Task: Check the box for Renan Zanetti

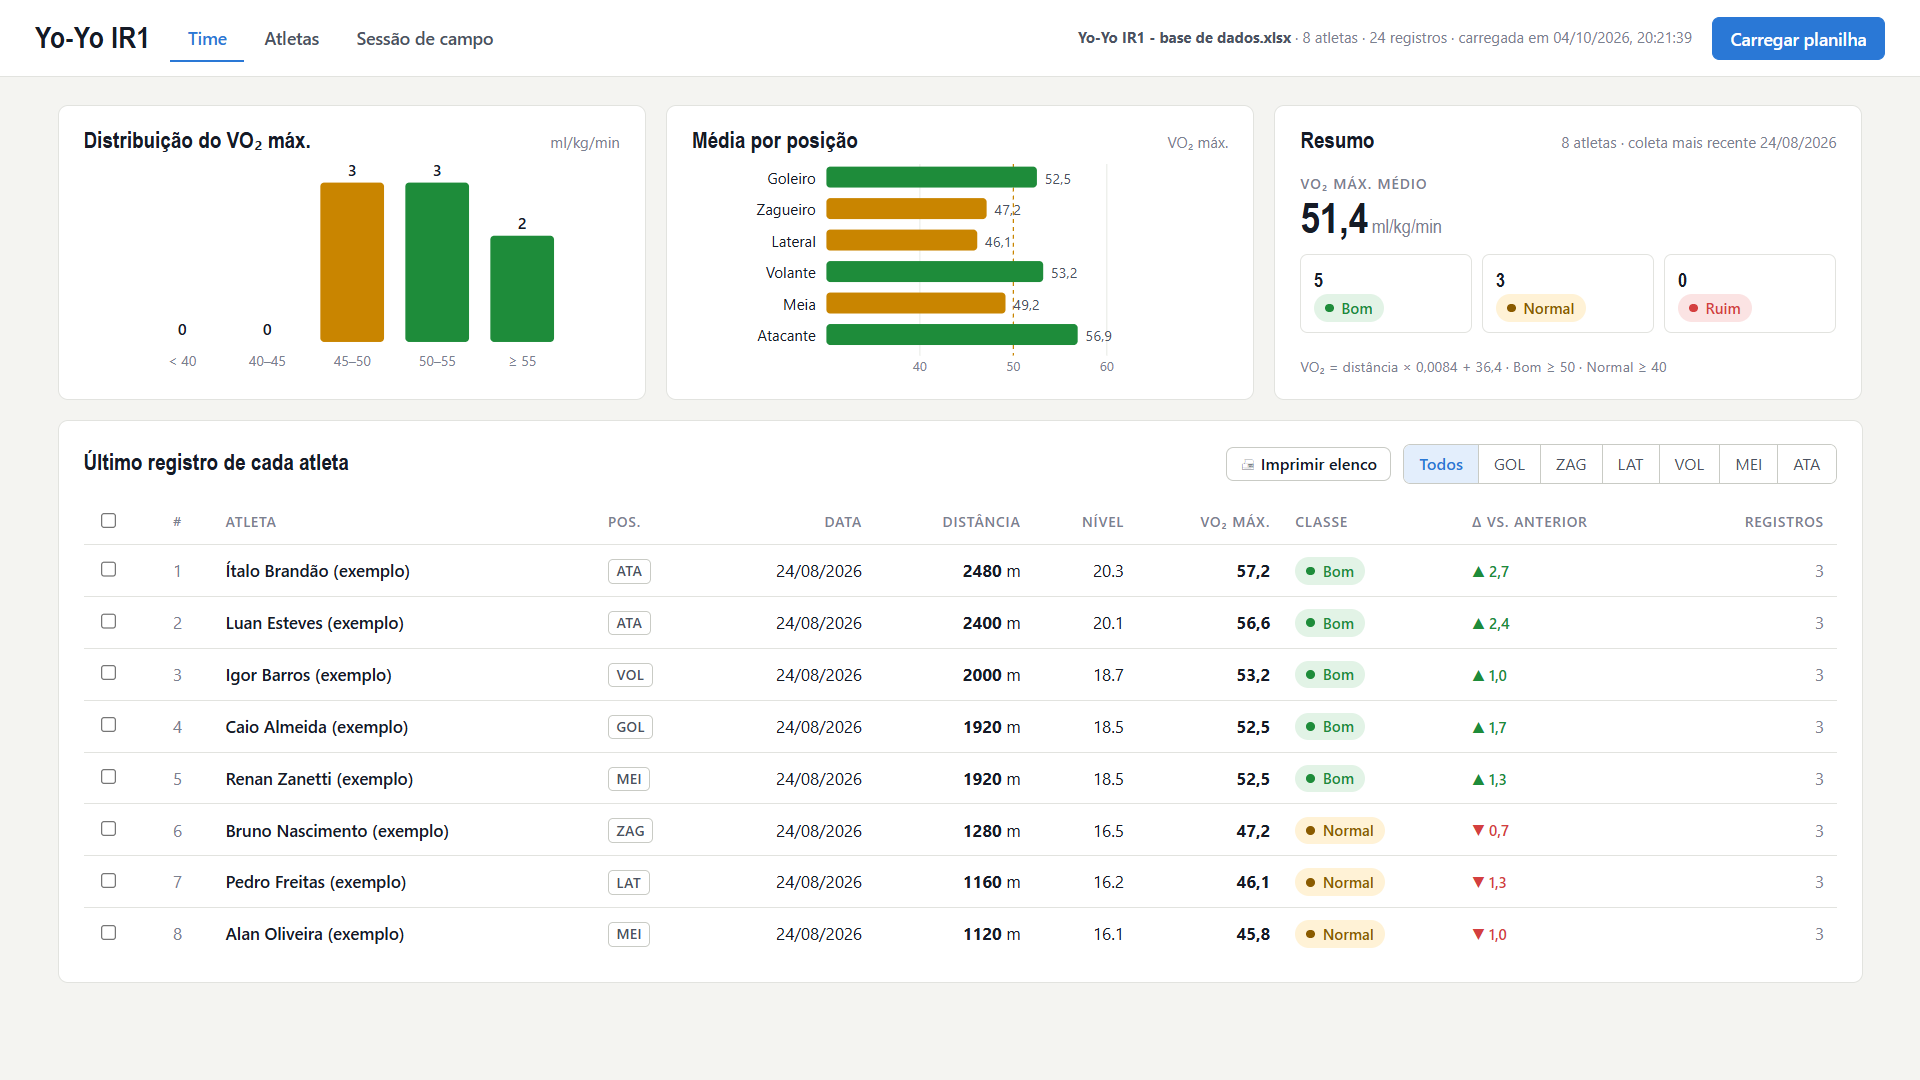Action: (108, 777)
